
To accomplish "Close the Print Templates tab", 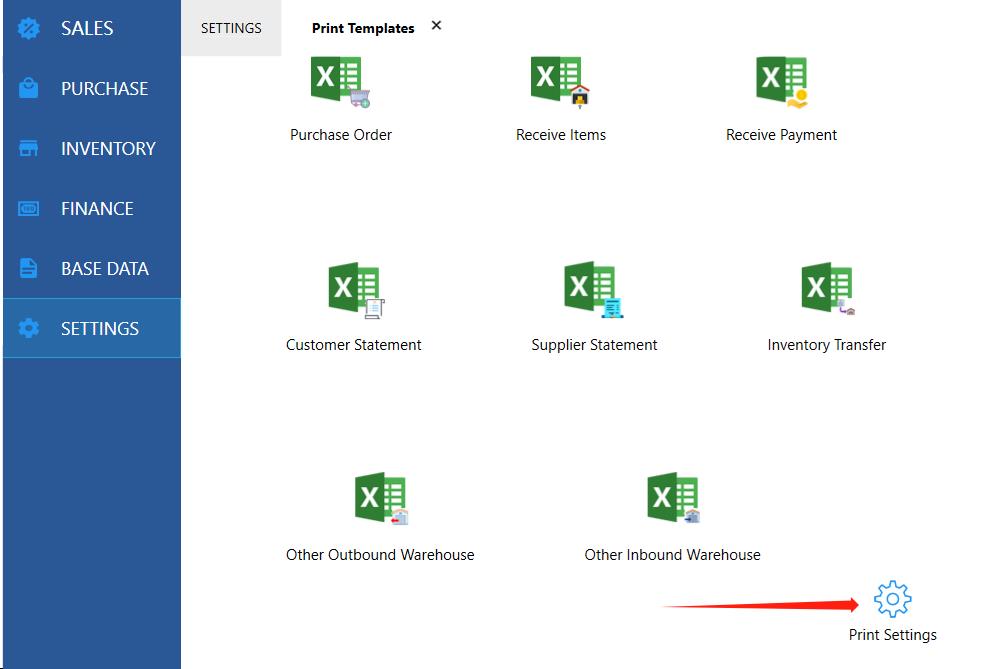I will [x=436, y=25].
